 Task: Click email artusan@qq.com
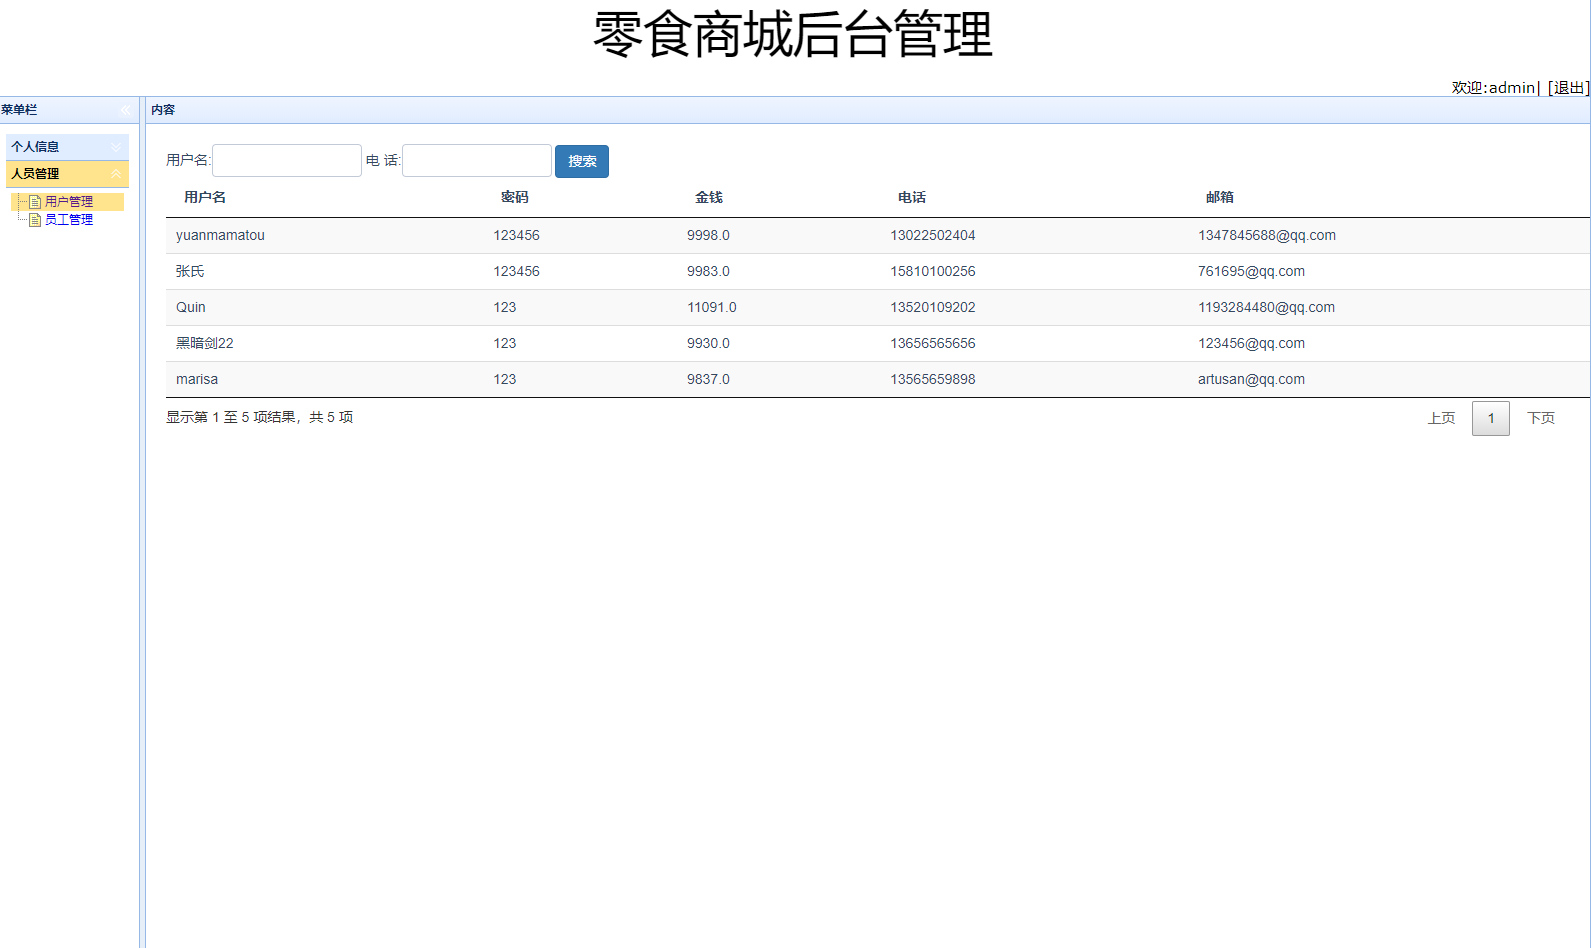click(1251, 380)
